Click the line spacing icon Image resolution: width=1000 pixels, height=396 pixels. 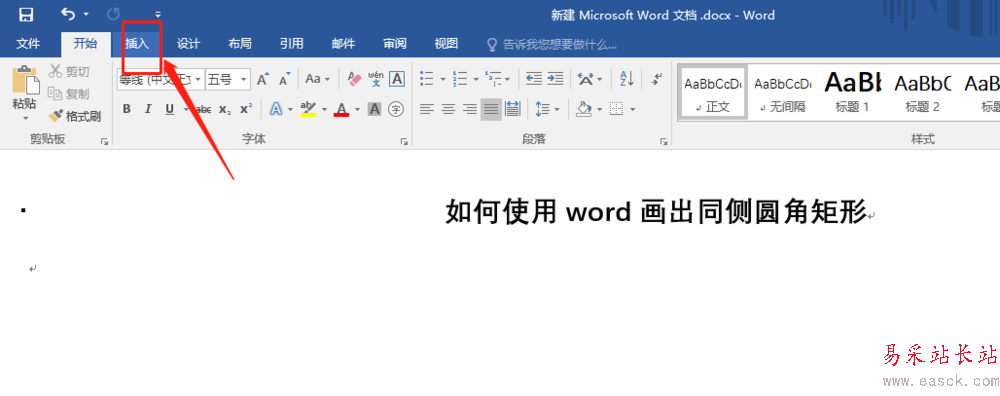click(543, 109)
